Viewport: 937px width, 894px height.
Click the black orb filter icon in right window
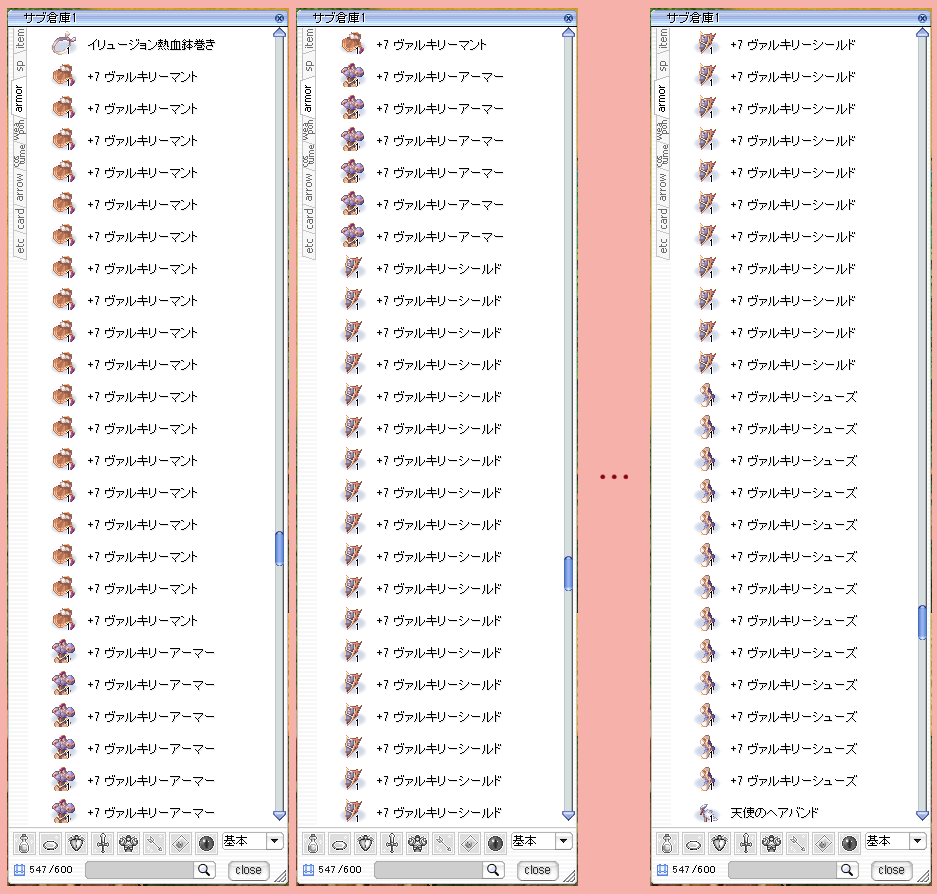point(849,843)
